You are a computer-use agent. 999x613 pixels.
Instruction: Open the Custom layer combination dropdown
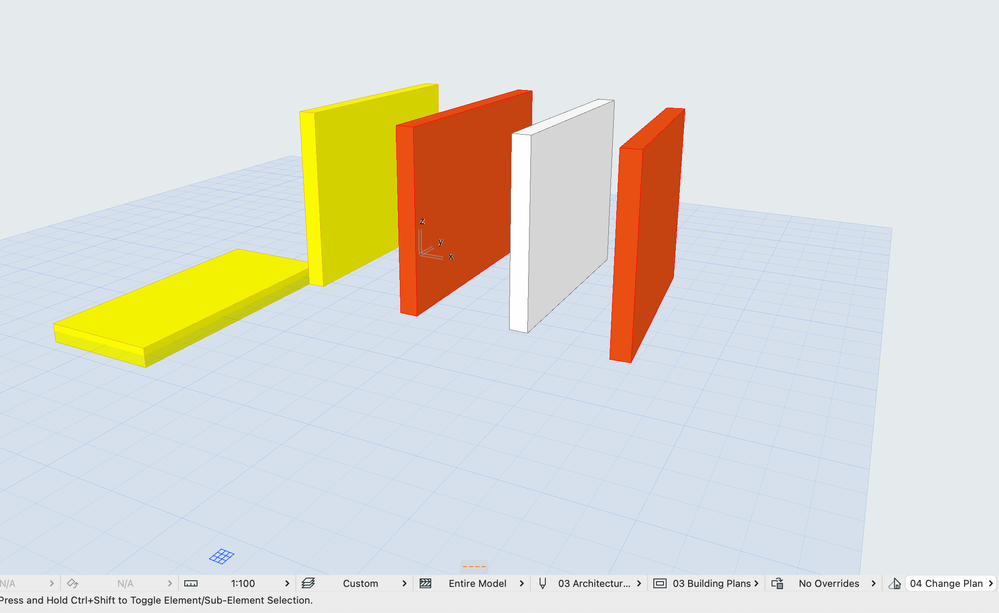361,583
